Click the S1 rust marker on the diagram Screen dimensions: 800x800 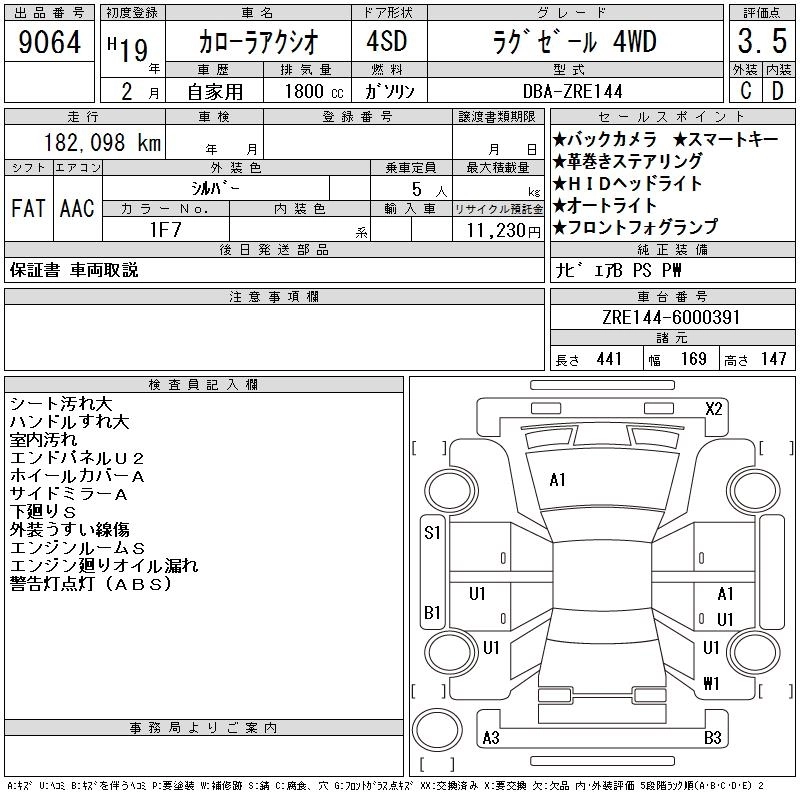[432, 533]
